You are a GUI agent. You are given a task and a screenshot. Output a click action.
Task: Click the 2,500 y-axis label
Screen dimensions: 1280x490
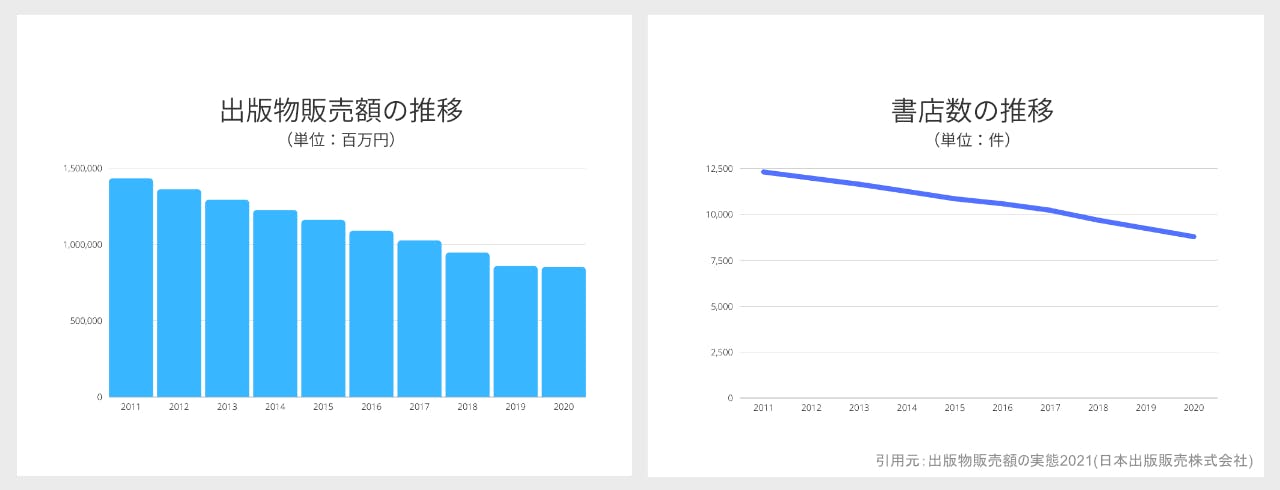[721, 352]
